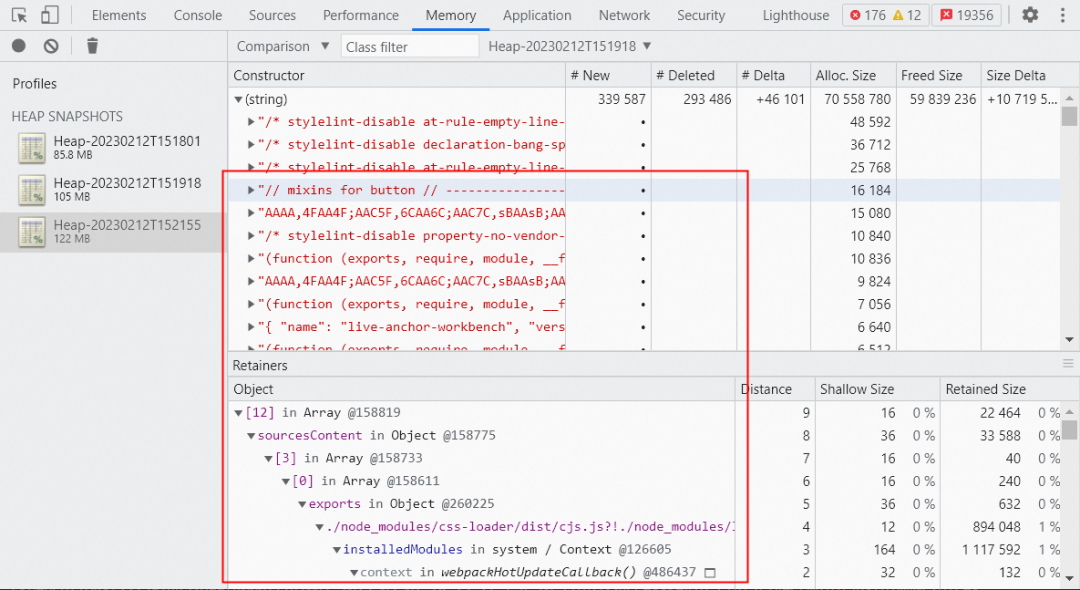Expand the stylelint-disable property-no-vendor row
The height and width of the screenshot is (590, 1080).
click(251, 235)
